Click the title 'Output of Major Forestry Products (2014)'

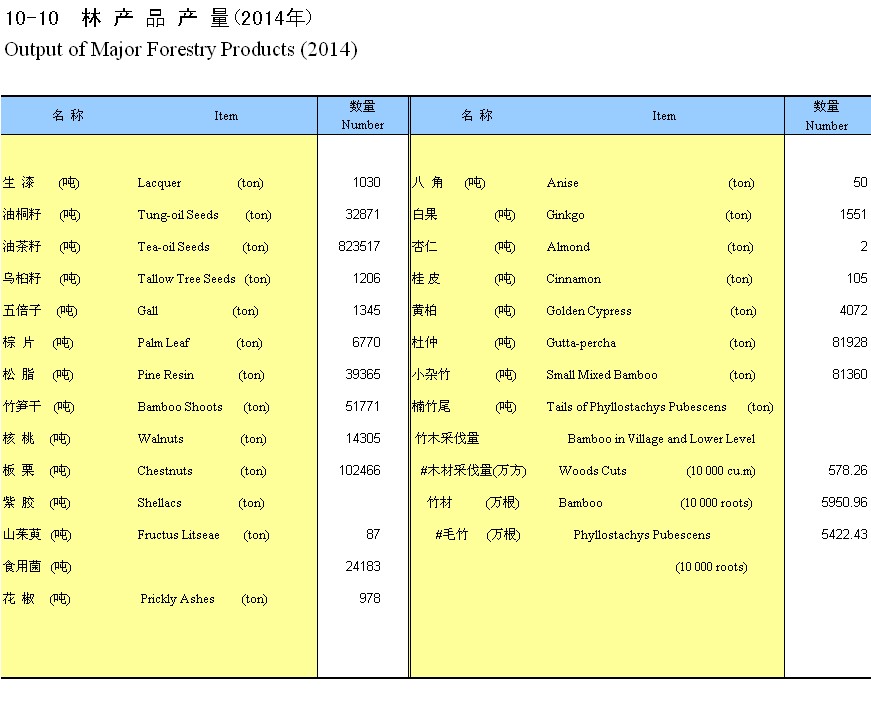(181, 49)
